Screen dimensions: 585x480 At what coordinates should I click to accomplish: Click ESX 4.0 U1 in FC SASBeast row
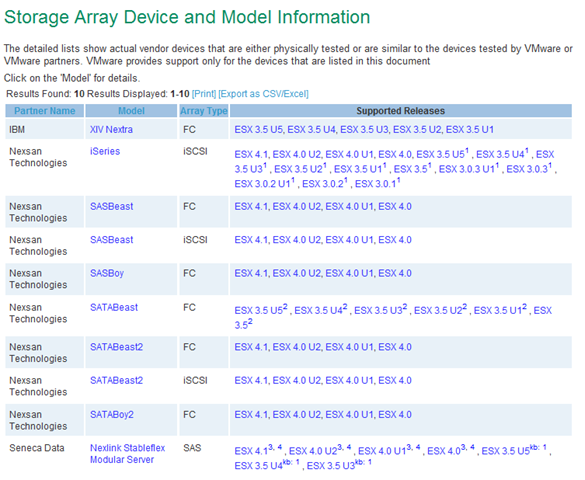coord(349,206)
